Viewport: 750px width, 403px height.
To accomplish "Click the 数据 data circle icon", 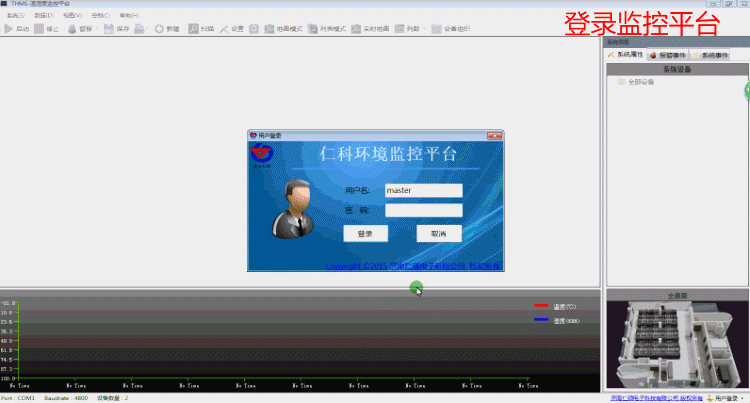I will [159, 29].
